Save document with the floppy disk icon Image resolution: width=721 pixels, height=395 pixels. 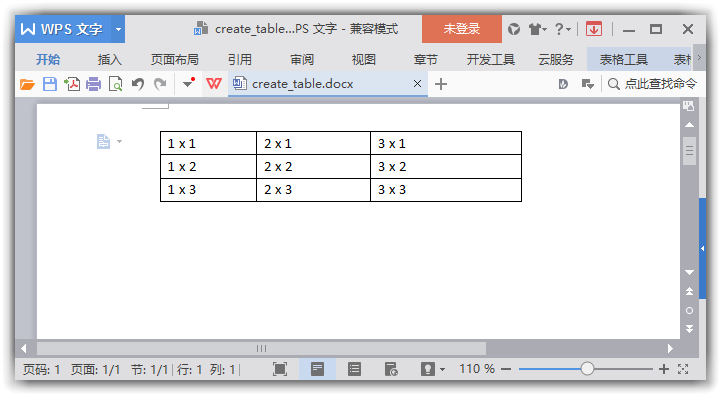[50, 84]
